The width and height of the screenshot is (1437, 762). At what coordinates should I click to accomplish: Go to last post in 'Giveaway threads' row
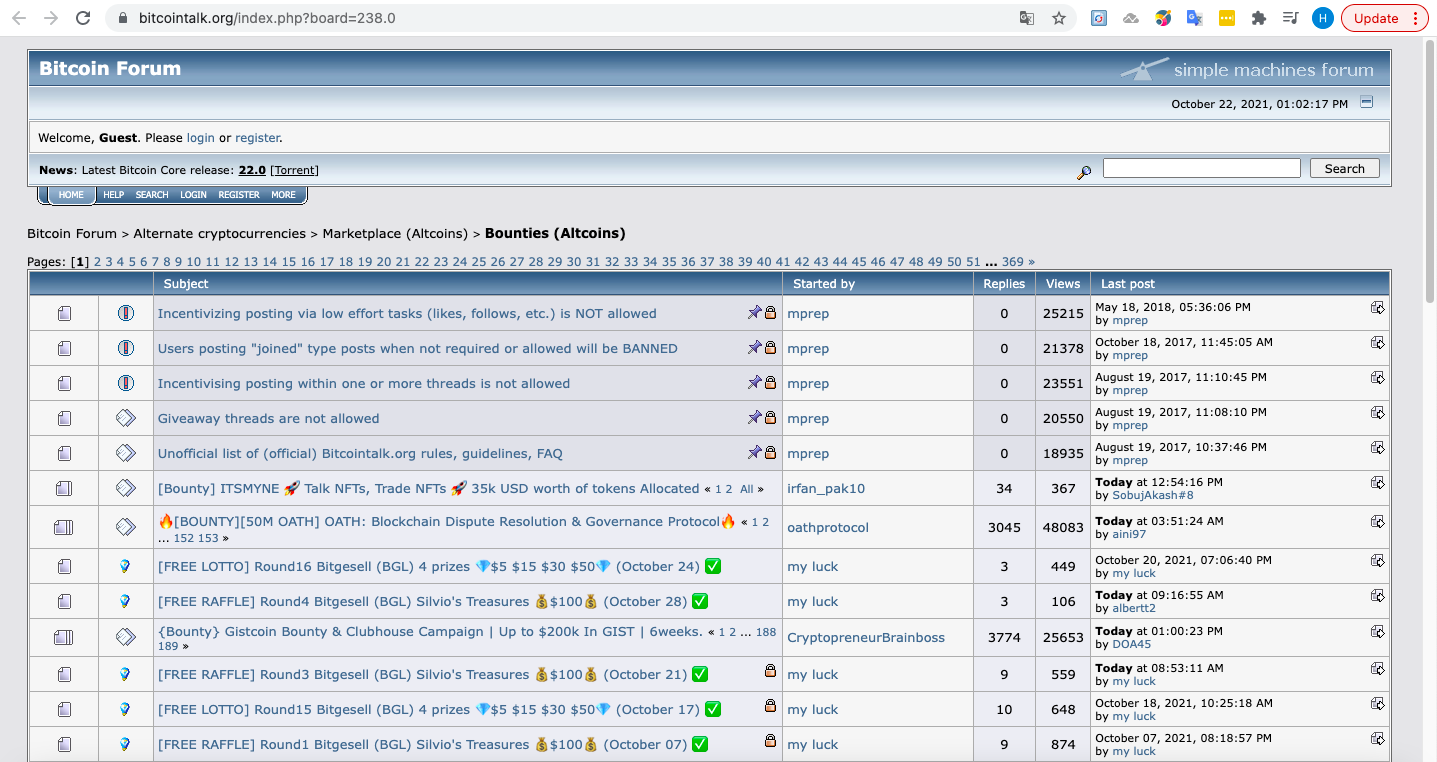(1378, 412)
